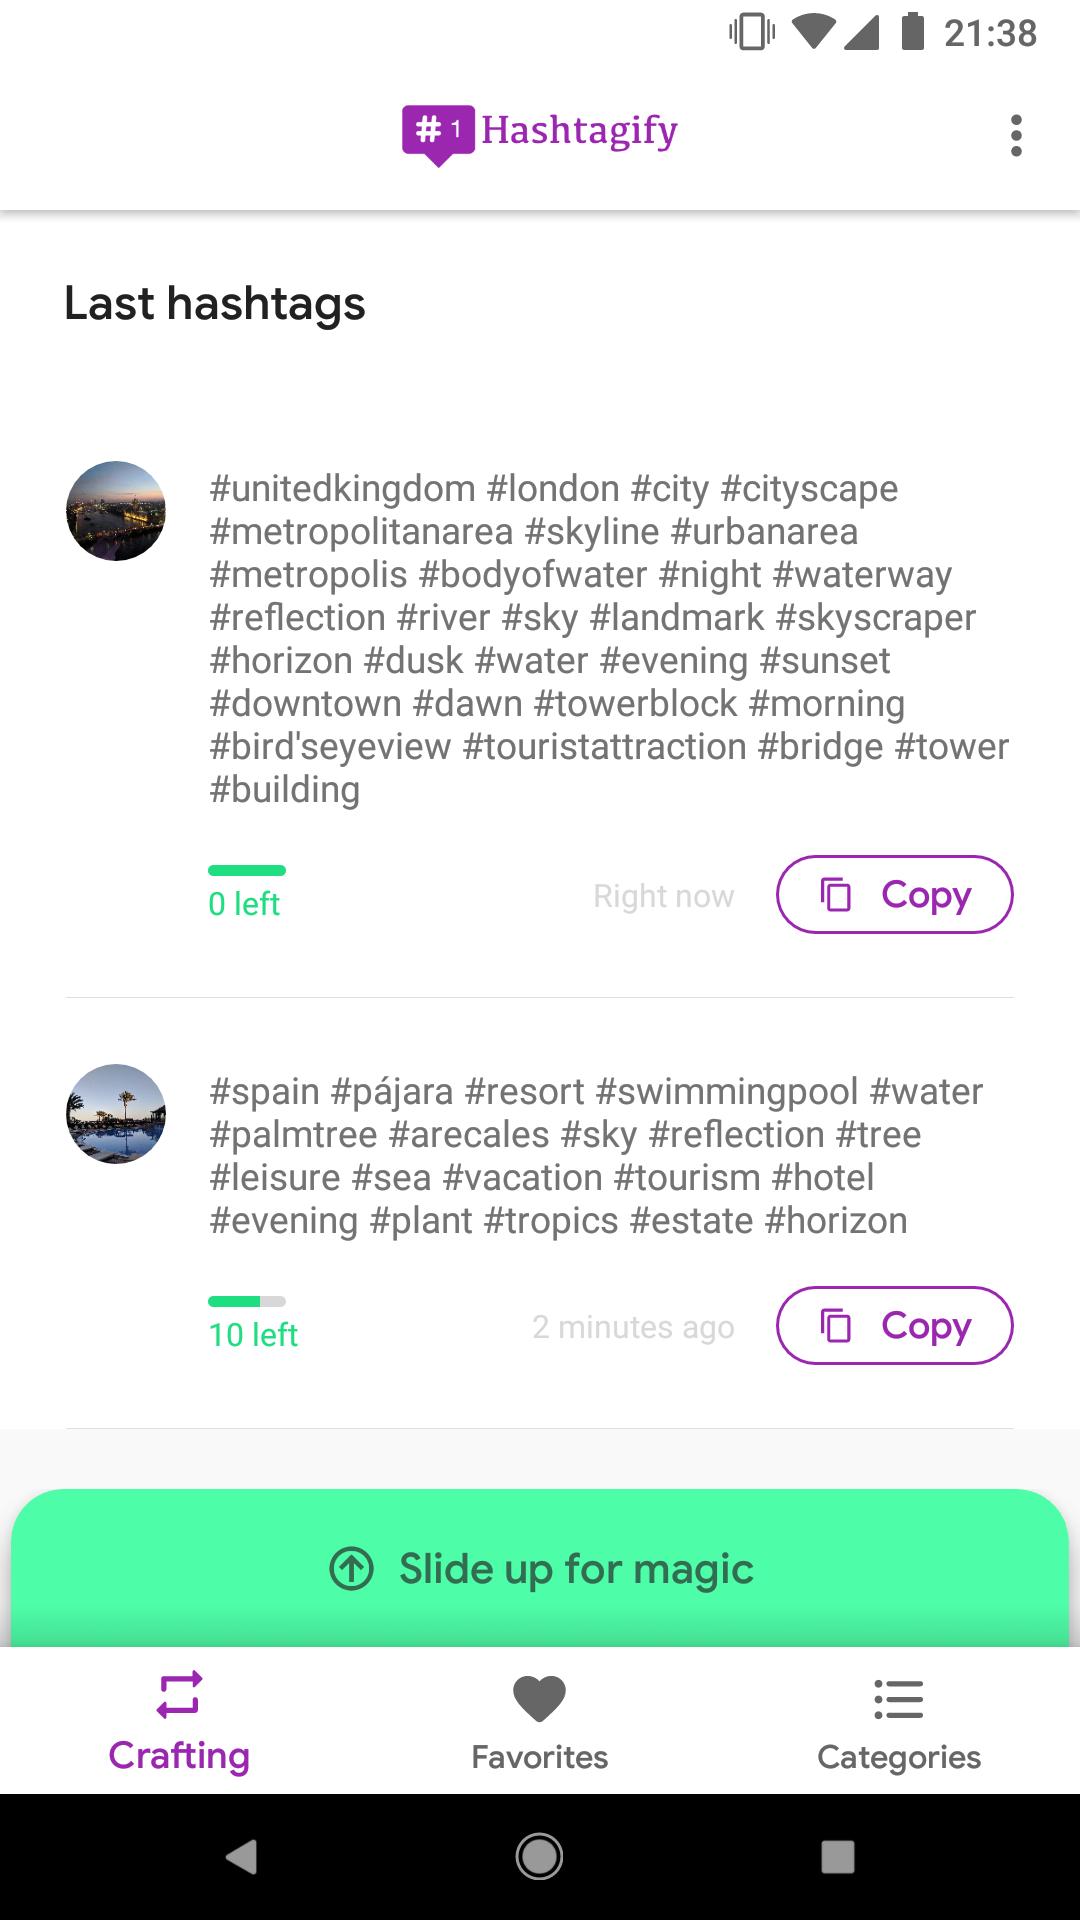Tap the Hashtagify logo icon
The width and height of the screenshot is (1080, 1920).
[438, 135]
